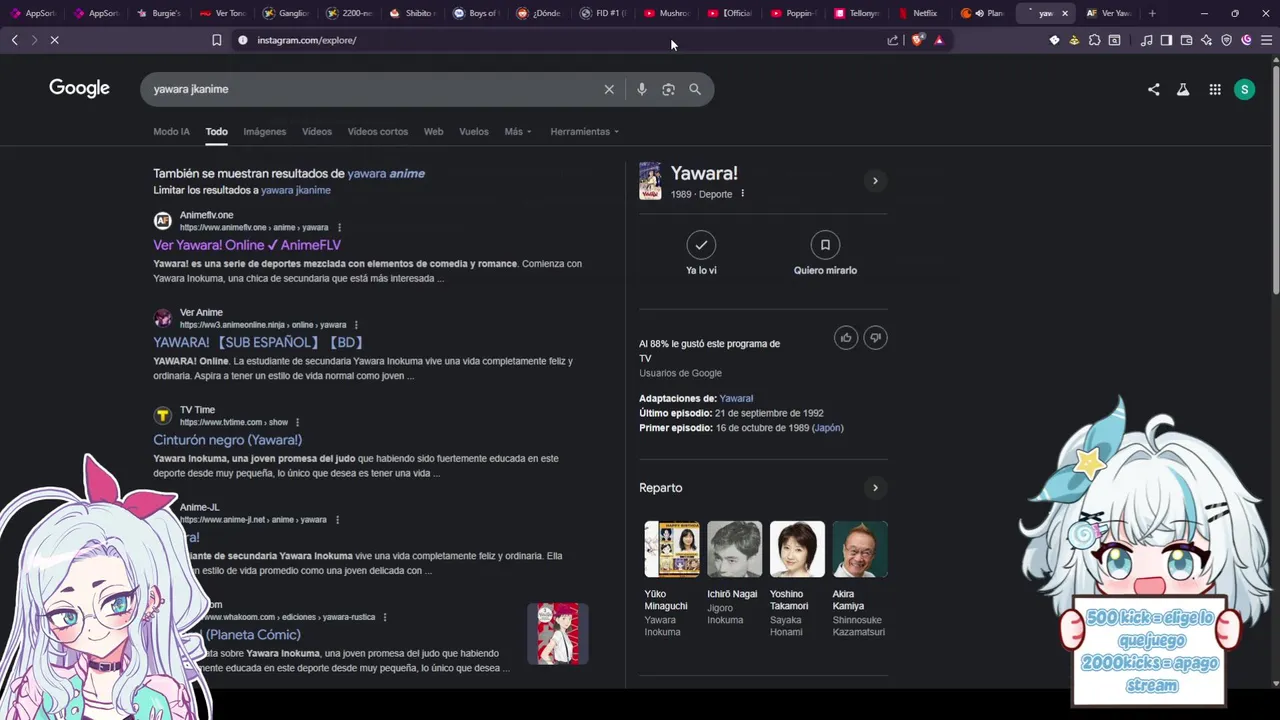Image resolution: width=1280 pixels, height=720 pixels.
Task: Open Ichirō Nagai cast photo
Action: click(x=734, y=549)
